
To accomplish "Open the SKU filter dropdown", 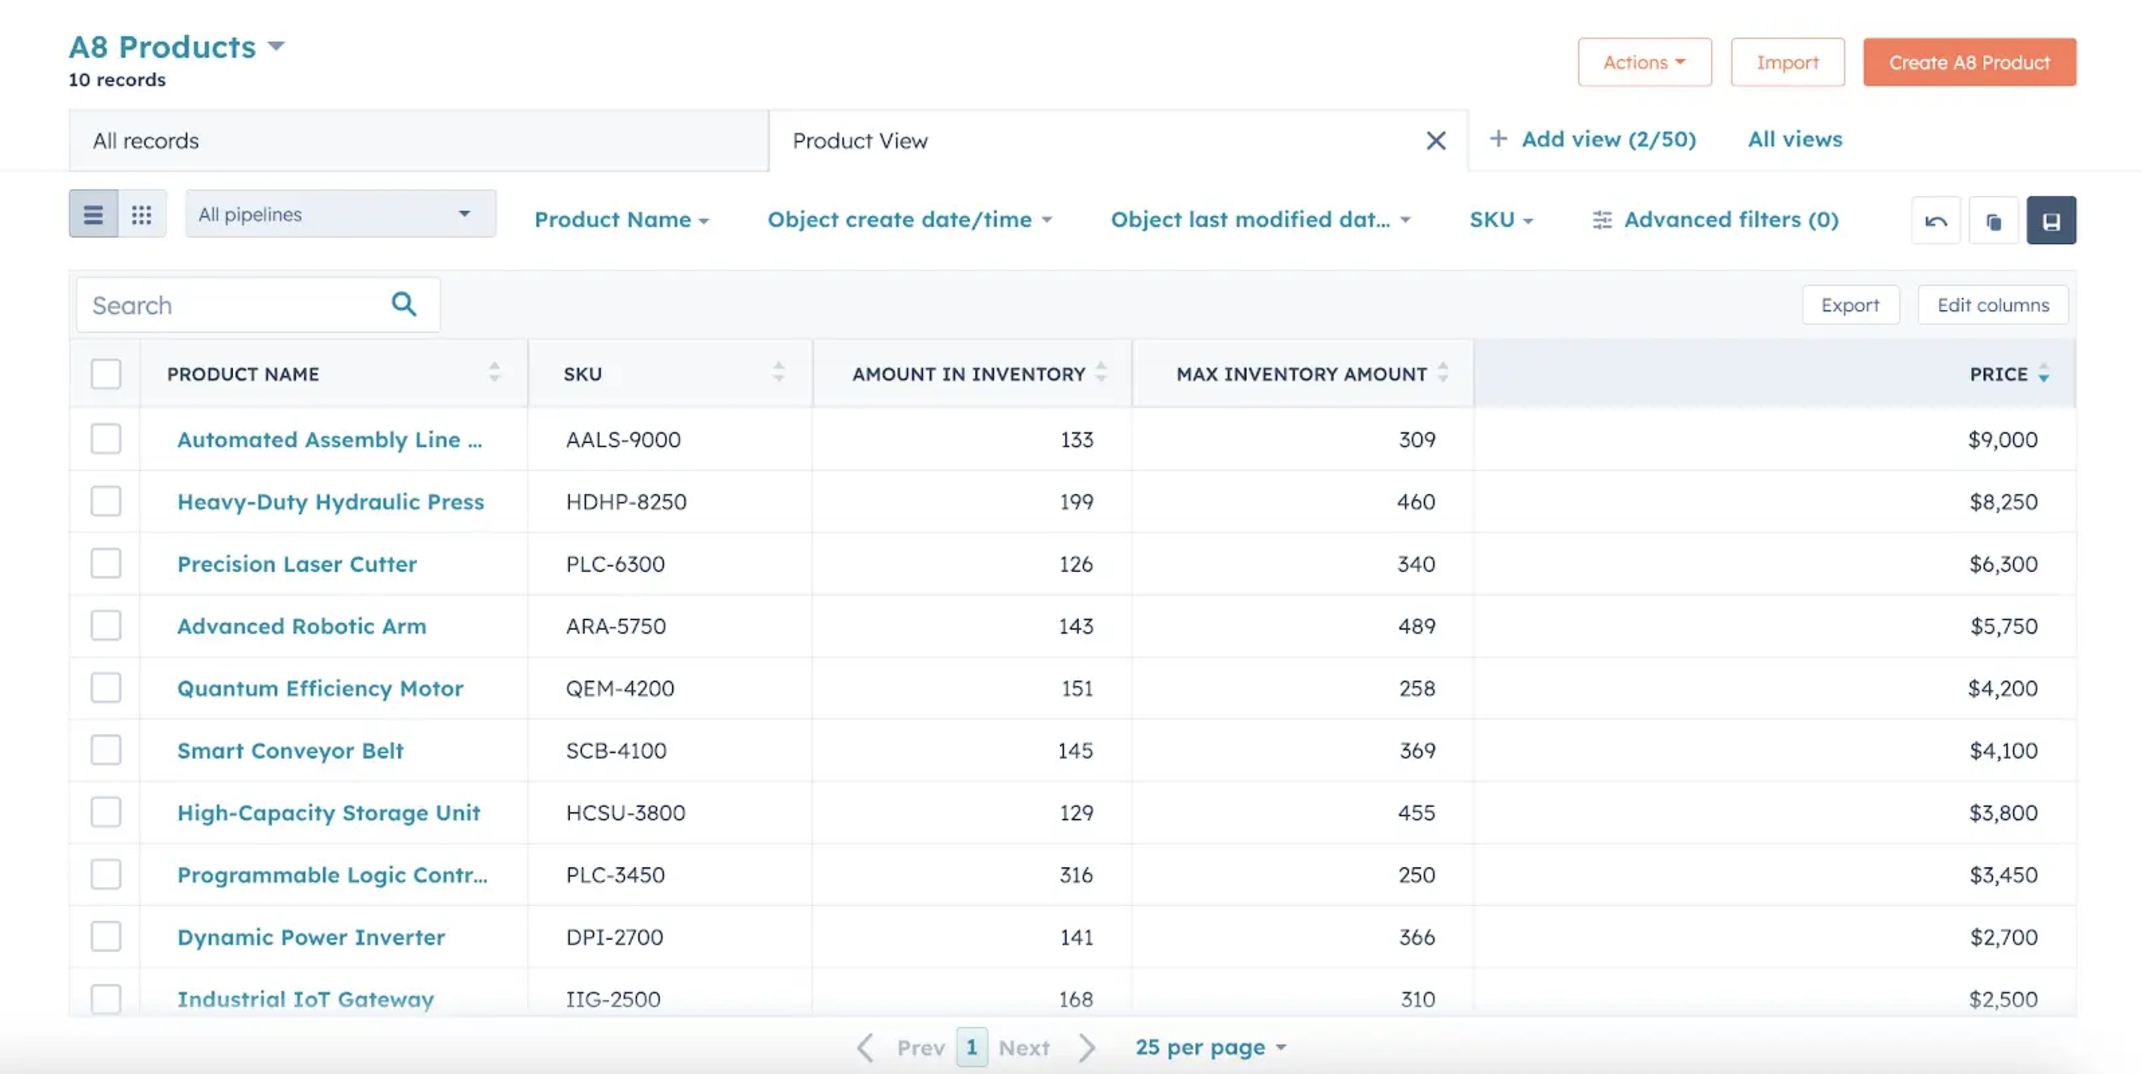I will click(x=1501, y=219).
